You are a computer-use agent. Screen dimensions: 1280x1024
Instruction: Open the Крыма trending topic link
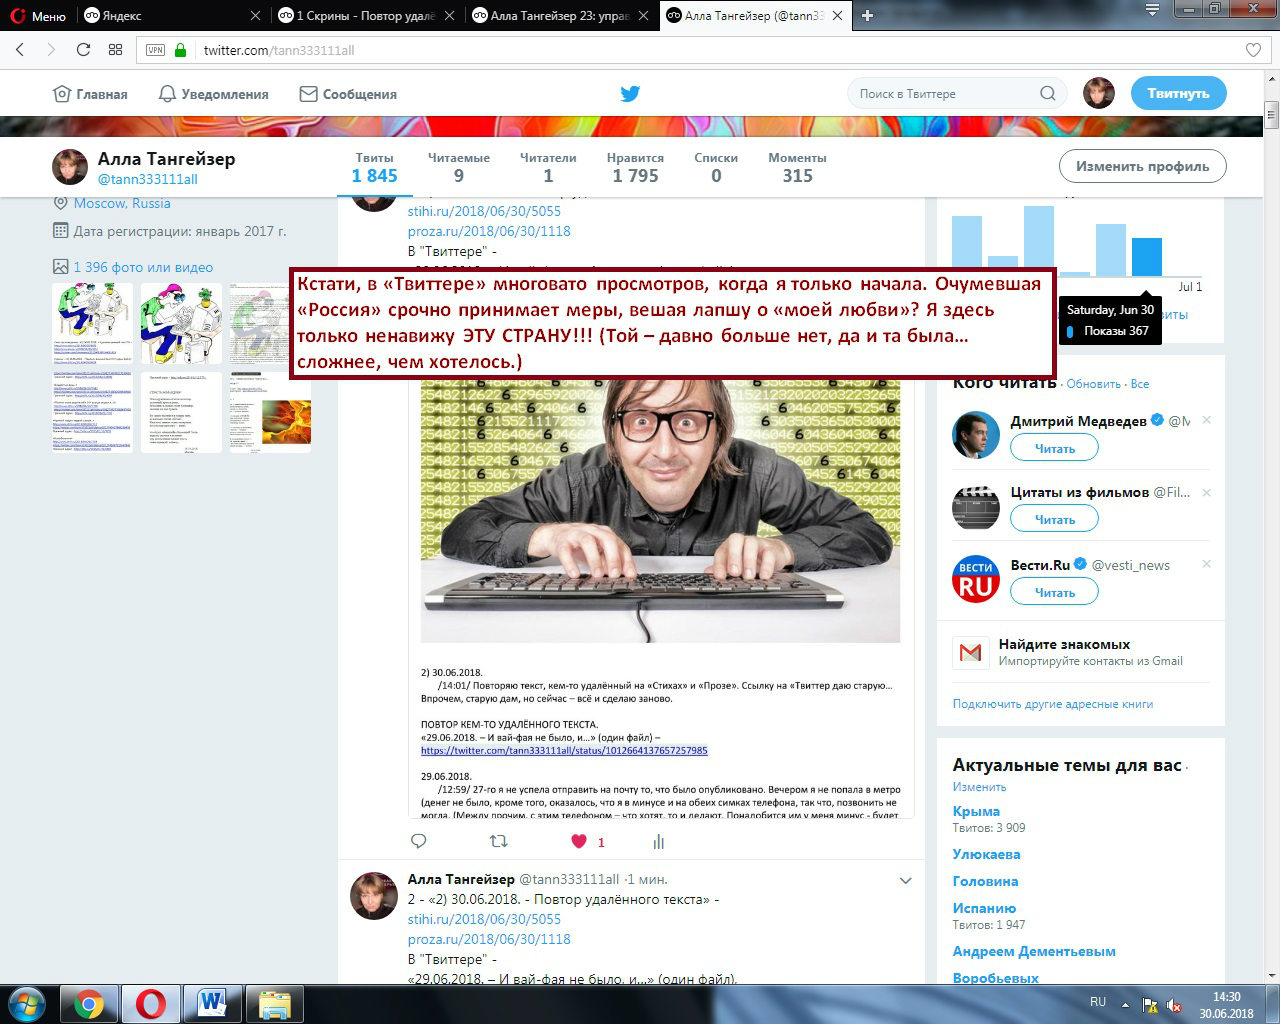(976, 811)
